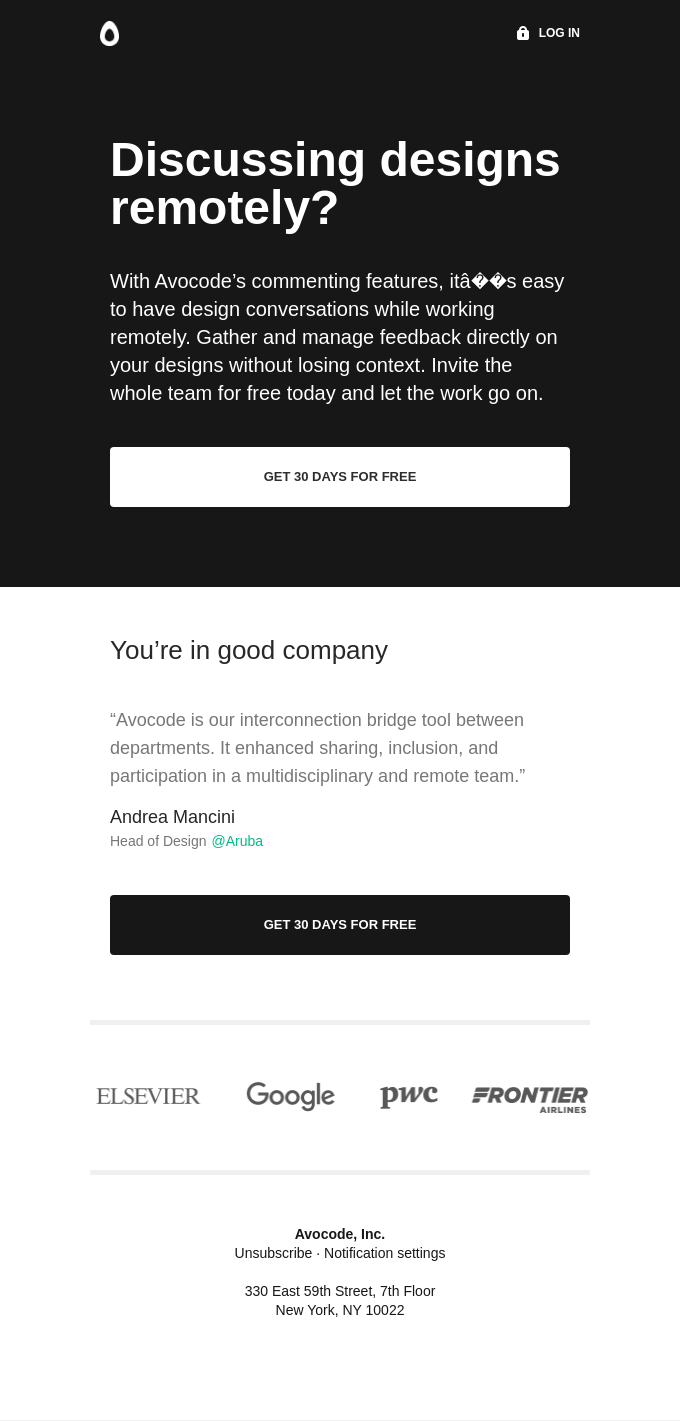
Task: Open the @Aruba profile link
Action: click(x=237, y=841)
